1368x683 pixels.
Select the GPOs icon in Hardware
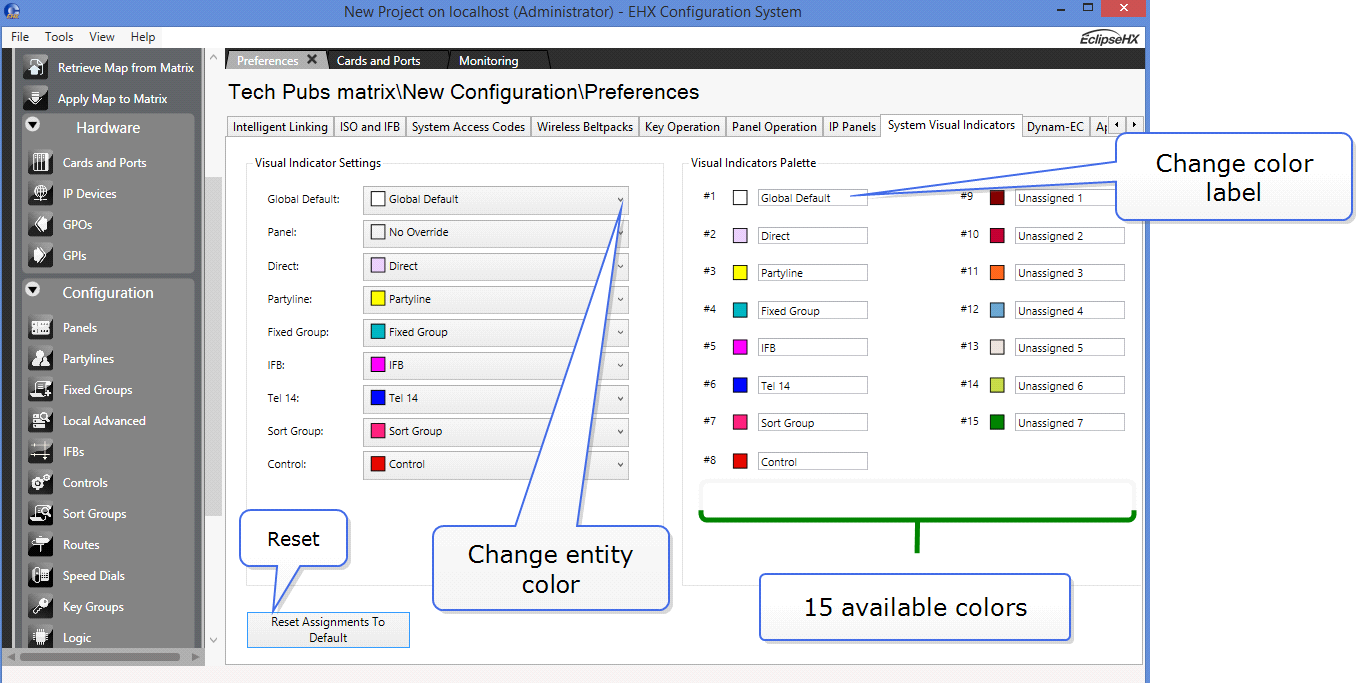coord(41,224)
